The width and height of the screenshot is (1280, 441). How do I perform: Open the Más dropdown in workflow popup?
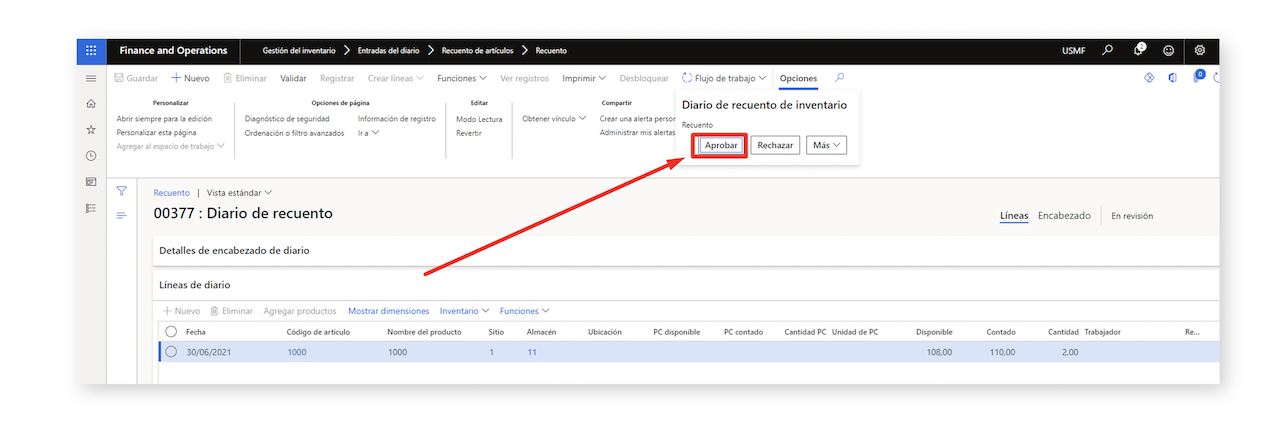pyautogui.click(x=826, y=145)
